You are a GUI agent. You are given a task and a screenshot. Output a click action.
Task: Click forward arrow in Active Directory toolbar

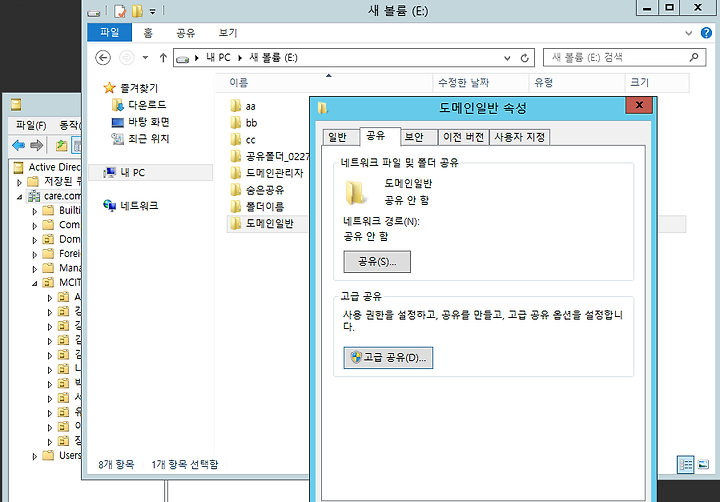click(x=36, y=146)
